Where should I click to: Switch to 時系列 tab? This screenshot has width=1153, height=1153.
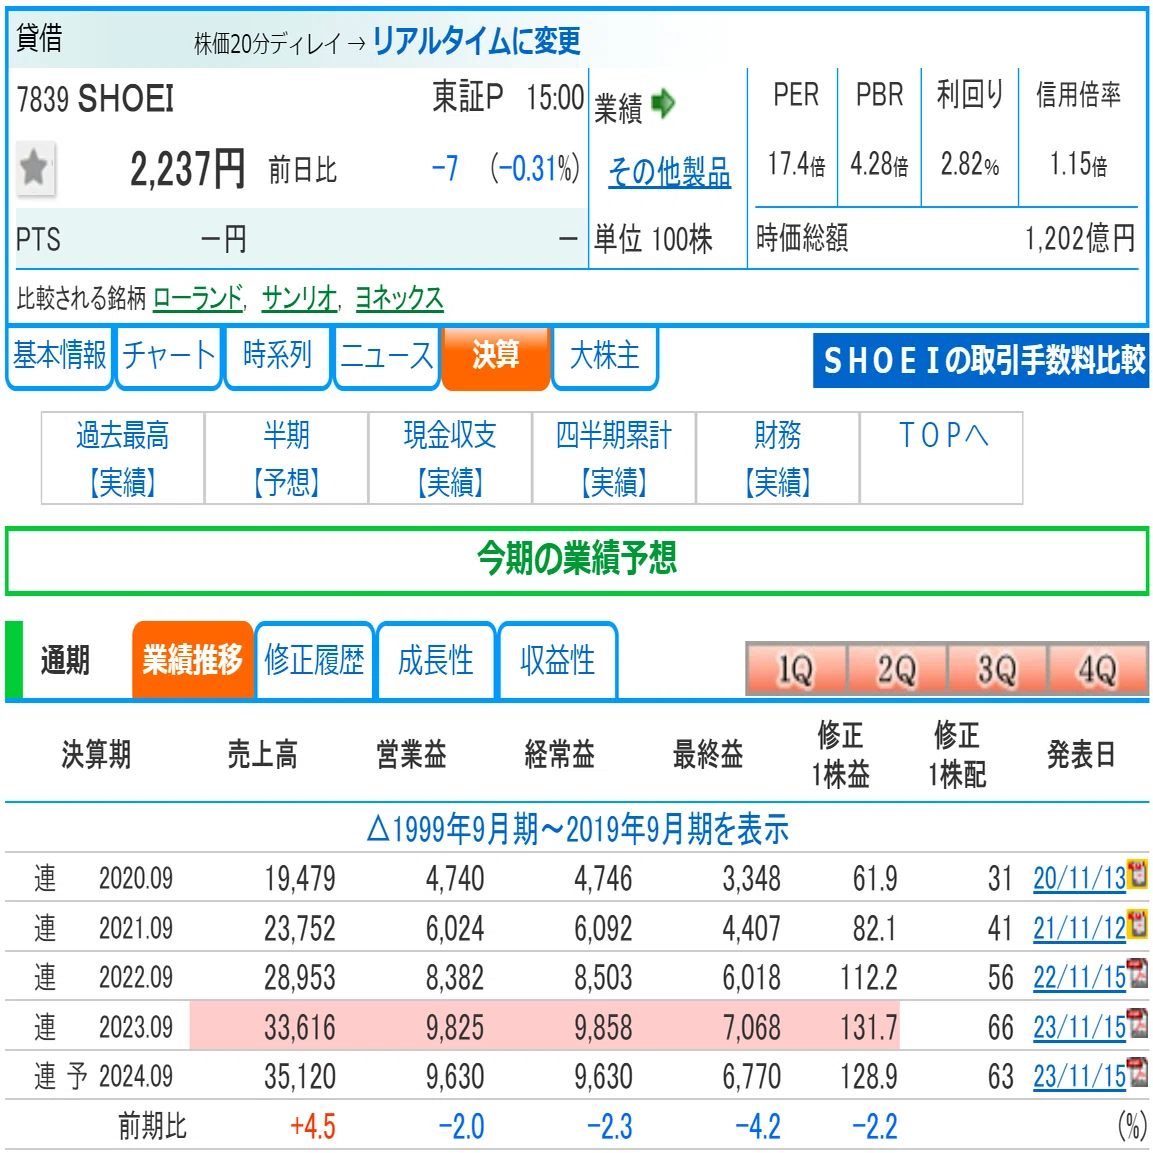coord(278,357)
